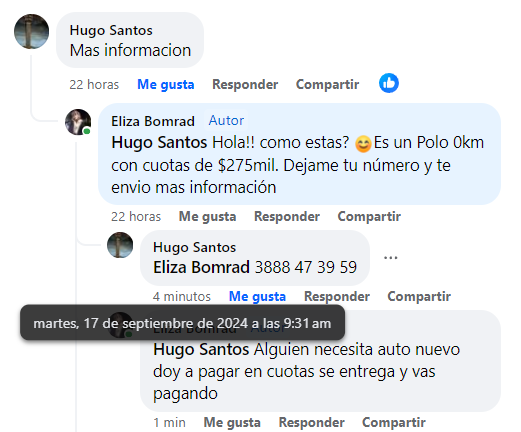This screenshot has width=521, height=432.
Task: Click Responder under the bottom comment
Action: pyautogui.click(x=311, y=422)
